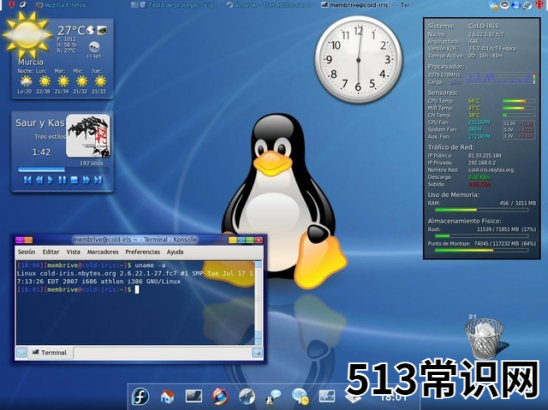Open the Preferencias menu in Konsole
The width and height of the screenshot is (548, 410).
[143, 252]
